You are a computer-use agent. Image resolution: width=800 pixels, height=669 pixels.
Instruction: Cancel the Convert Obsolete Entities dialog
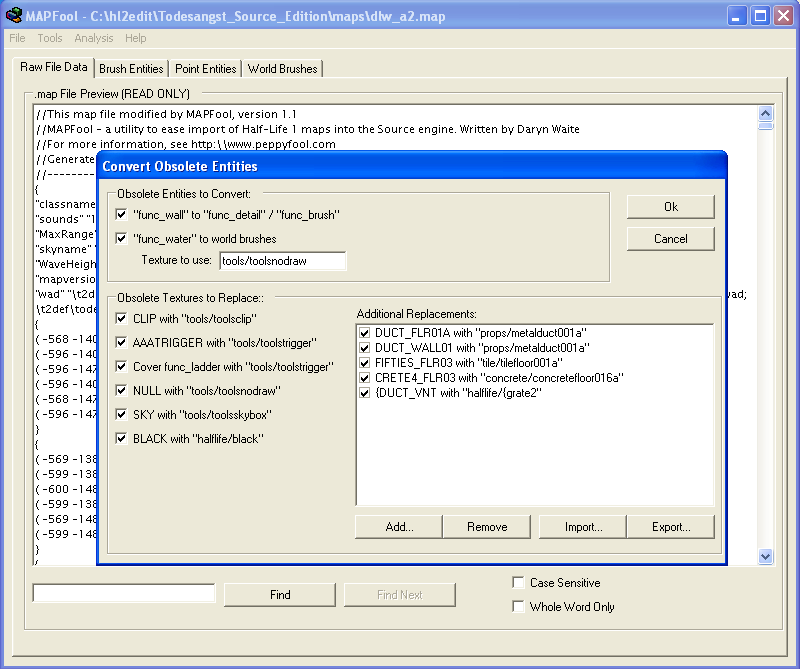(670, 239)
